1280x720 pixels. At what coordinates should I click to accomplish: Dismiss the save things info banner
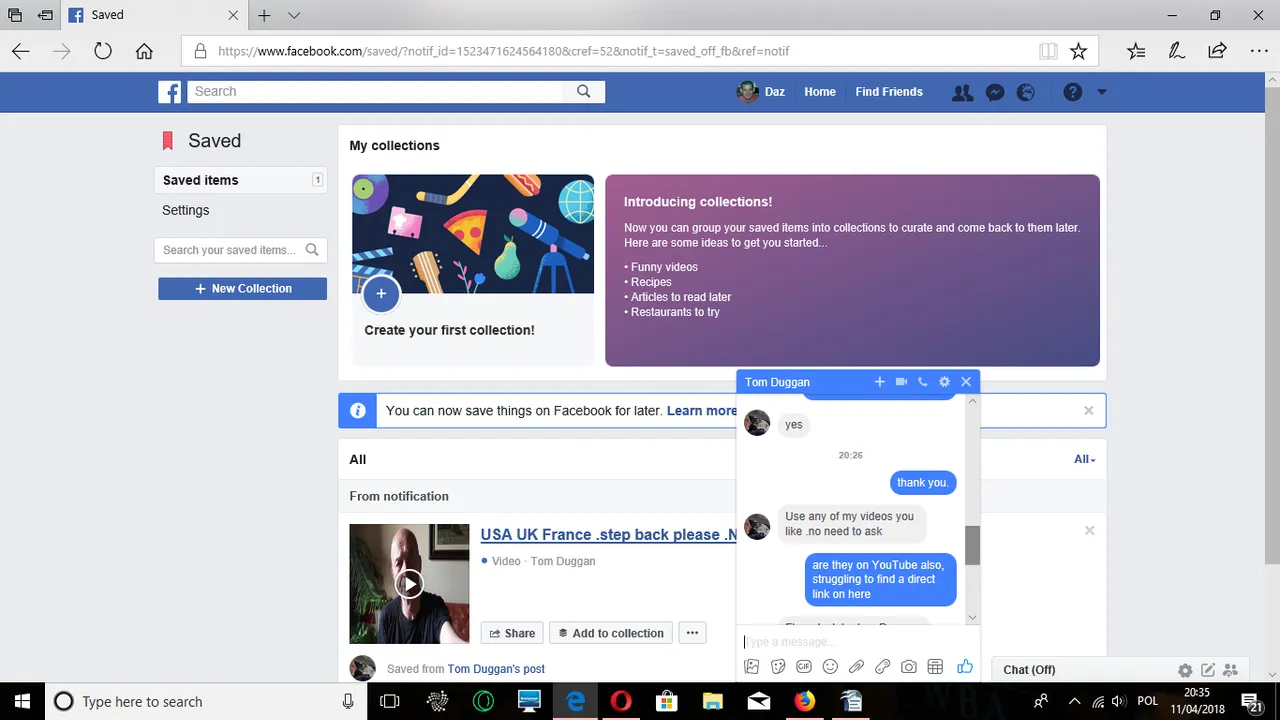click(1089, 411)
